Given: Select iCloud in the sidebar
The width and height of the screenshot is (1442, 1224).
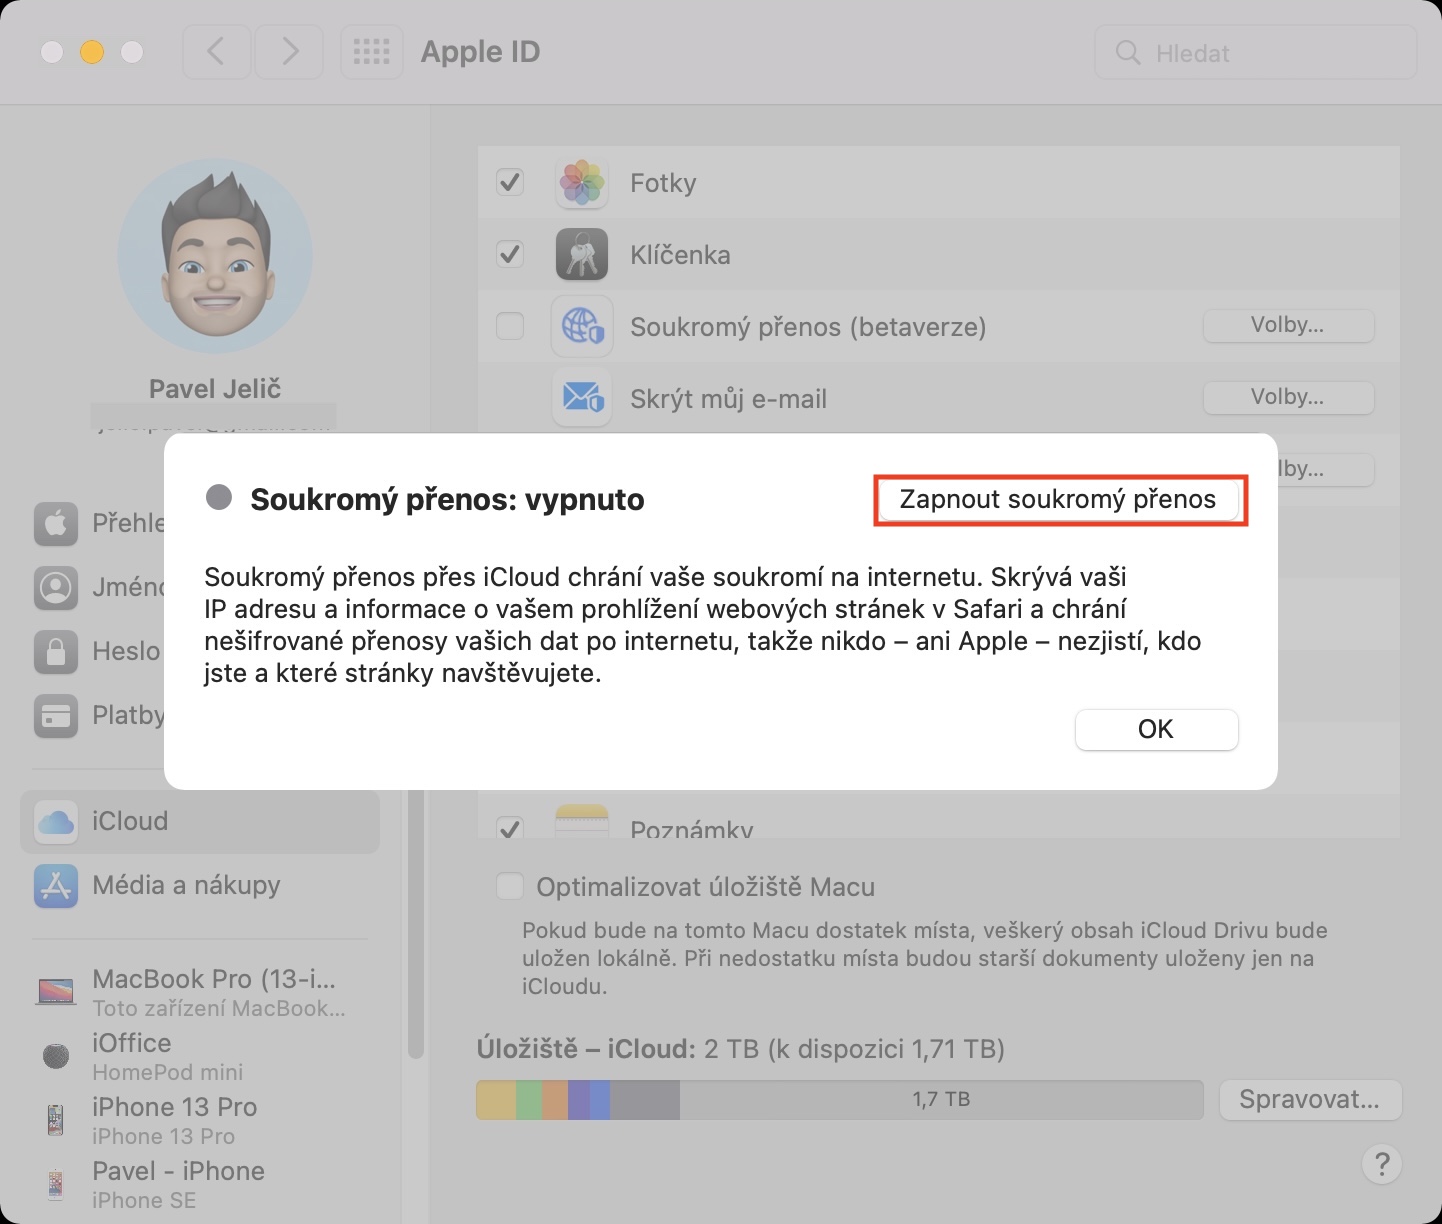Looking at the screenshot, I should [x=200, y=821].
